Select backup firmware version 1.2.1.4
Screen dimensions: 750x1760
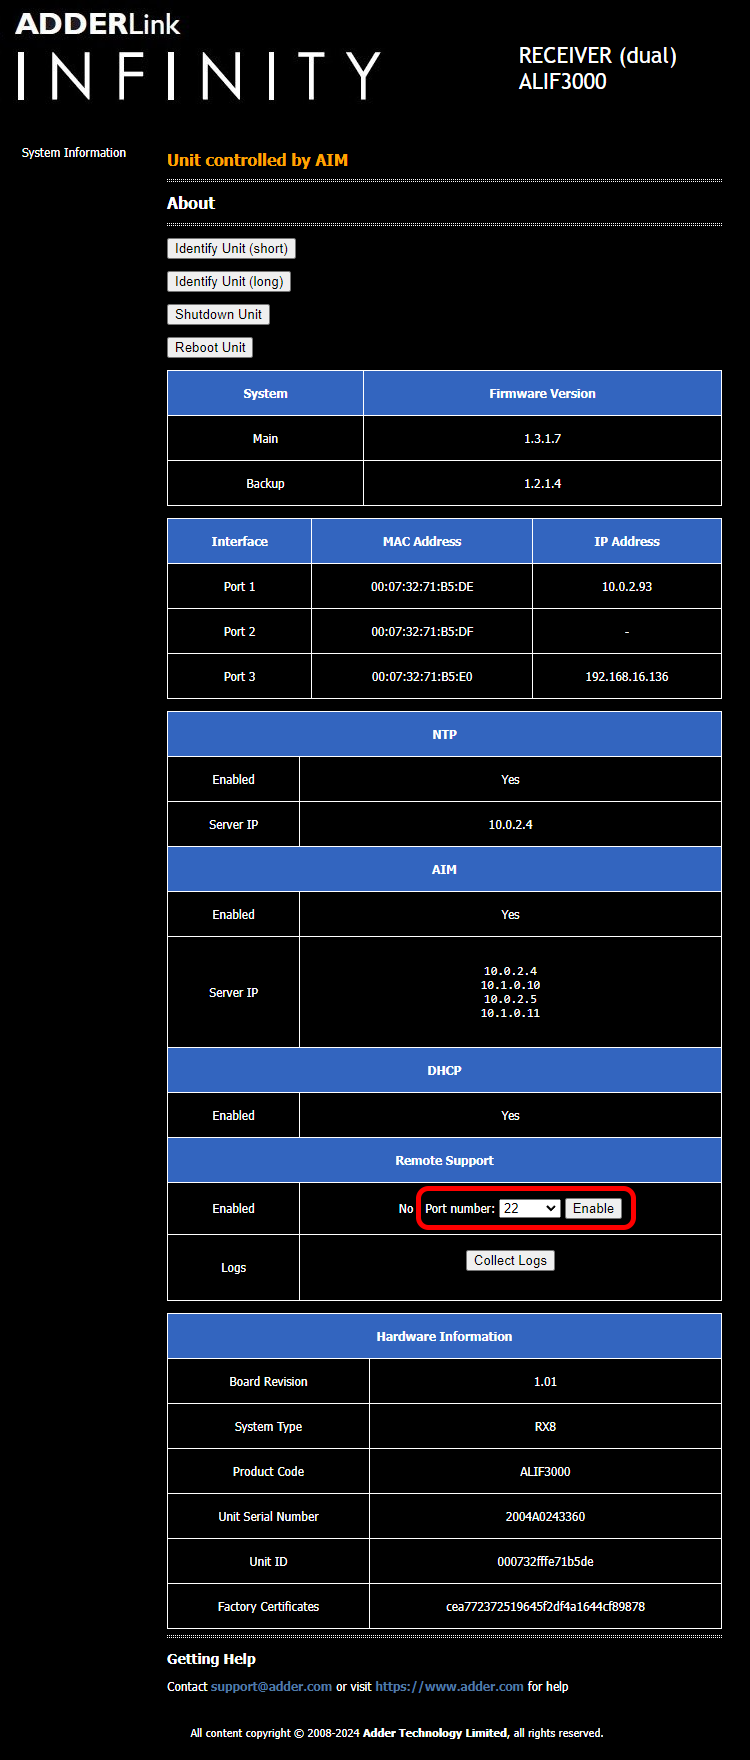coord(542,483)
